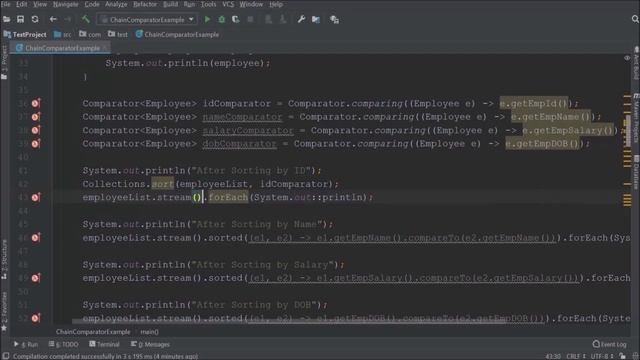Toggle tool window buttons icon in bottom-left status bar

(x=5, y=356)
